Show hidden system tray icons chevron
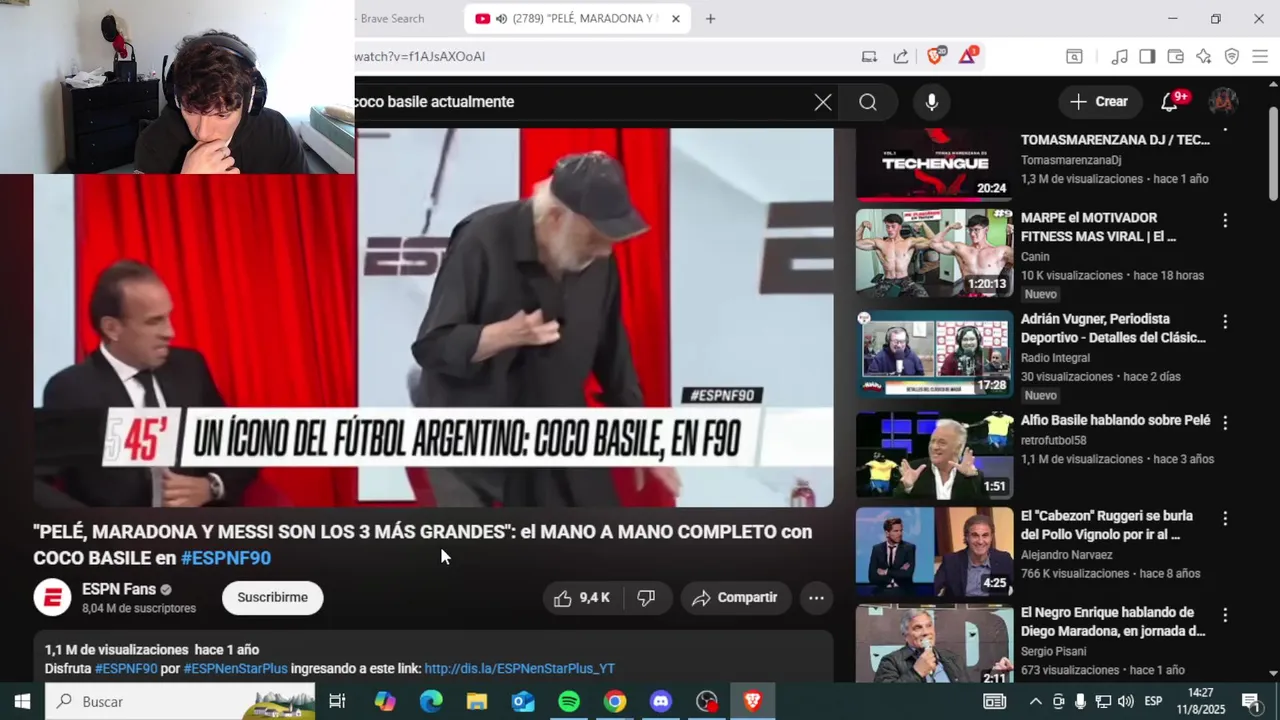This screenshot has width=1280, height=720. [x=1035, y=702]
